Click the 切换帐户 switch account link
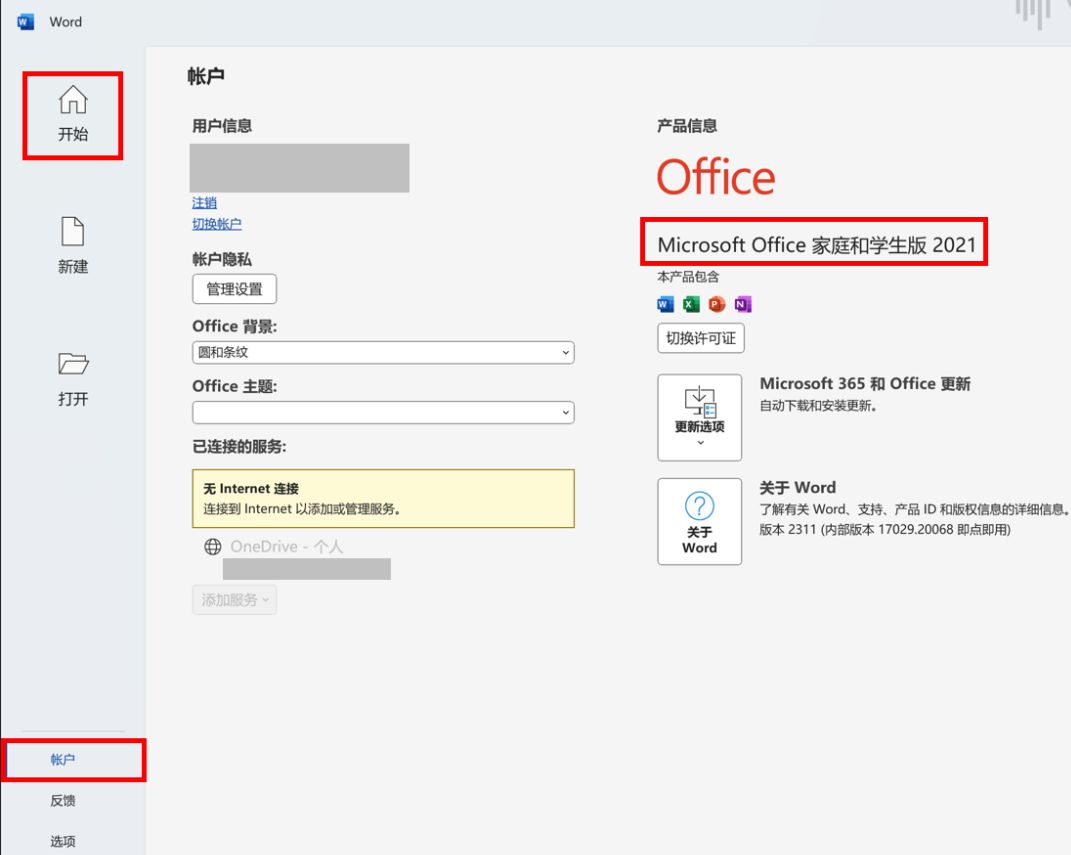 click(x=217, y=224)
